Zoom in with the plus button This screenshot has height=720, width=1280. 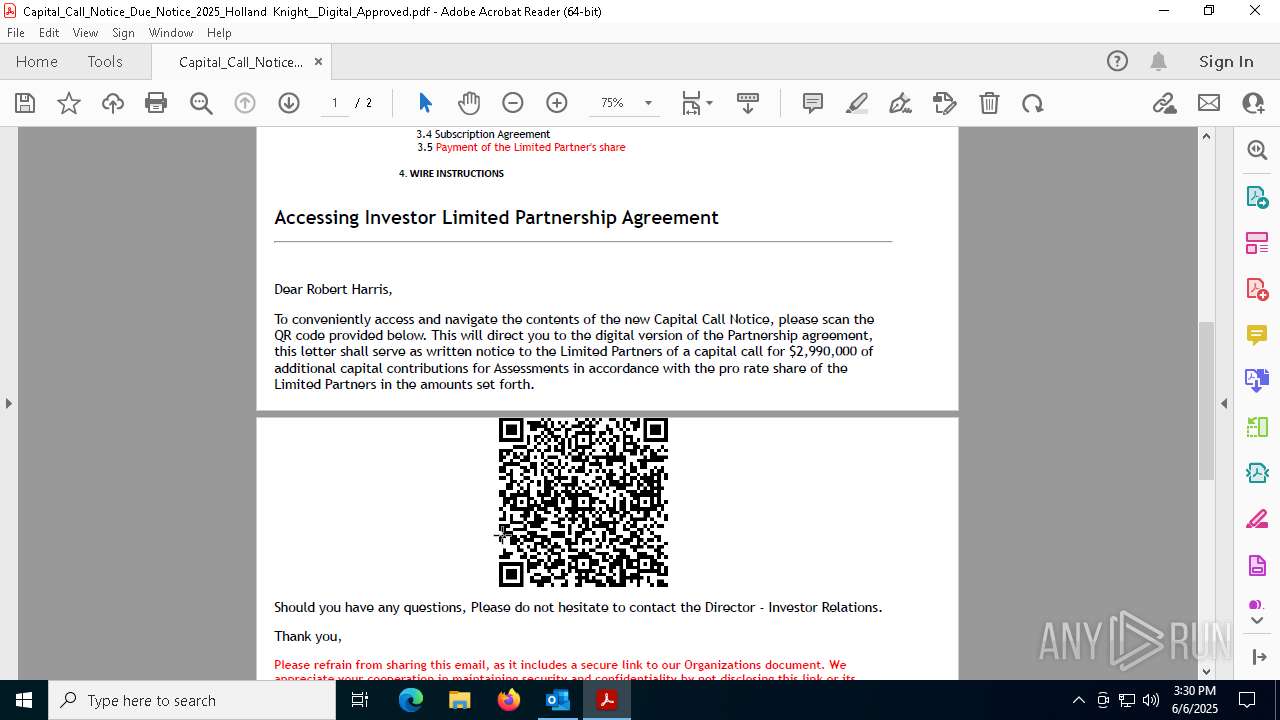557,103
